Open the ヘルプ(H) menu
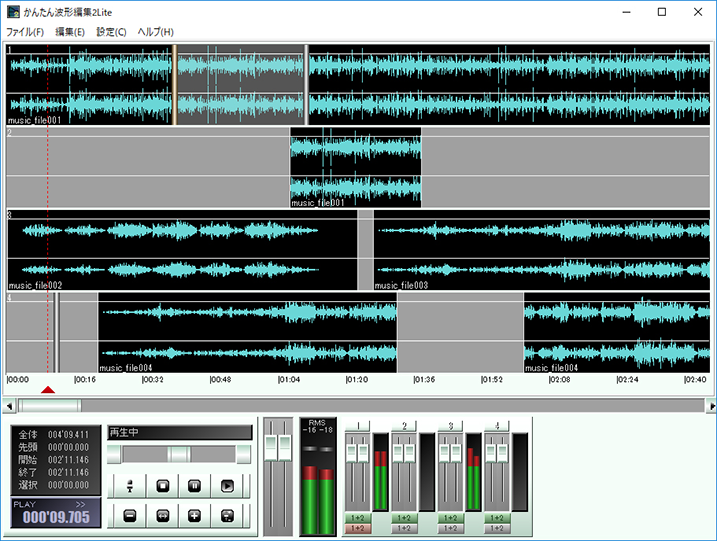Screen dimensions: 717x541 155,32
